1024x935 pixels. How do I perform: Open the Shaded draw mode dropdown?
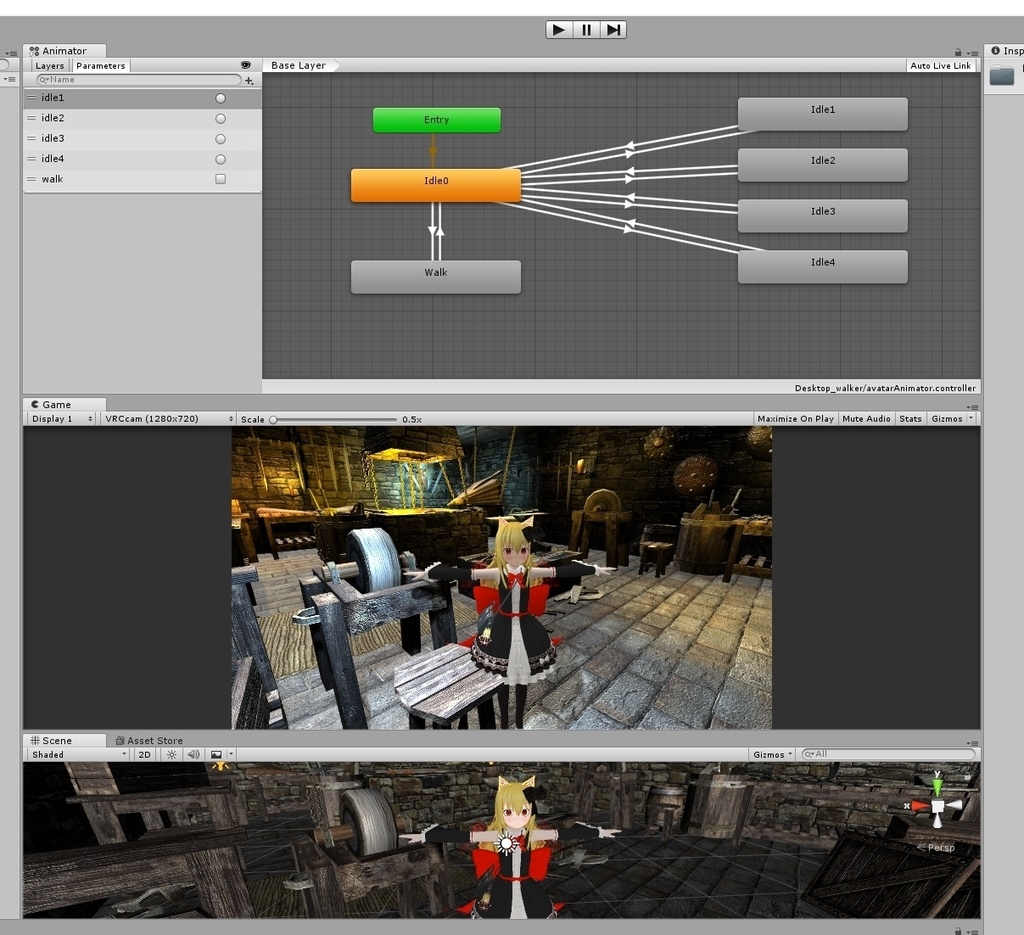[x=78, y=754]
